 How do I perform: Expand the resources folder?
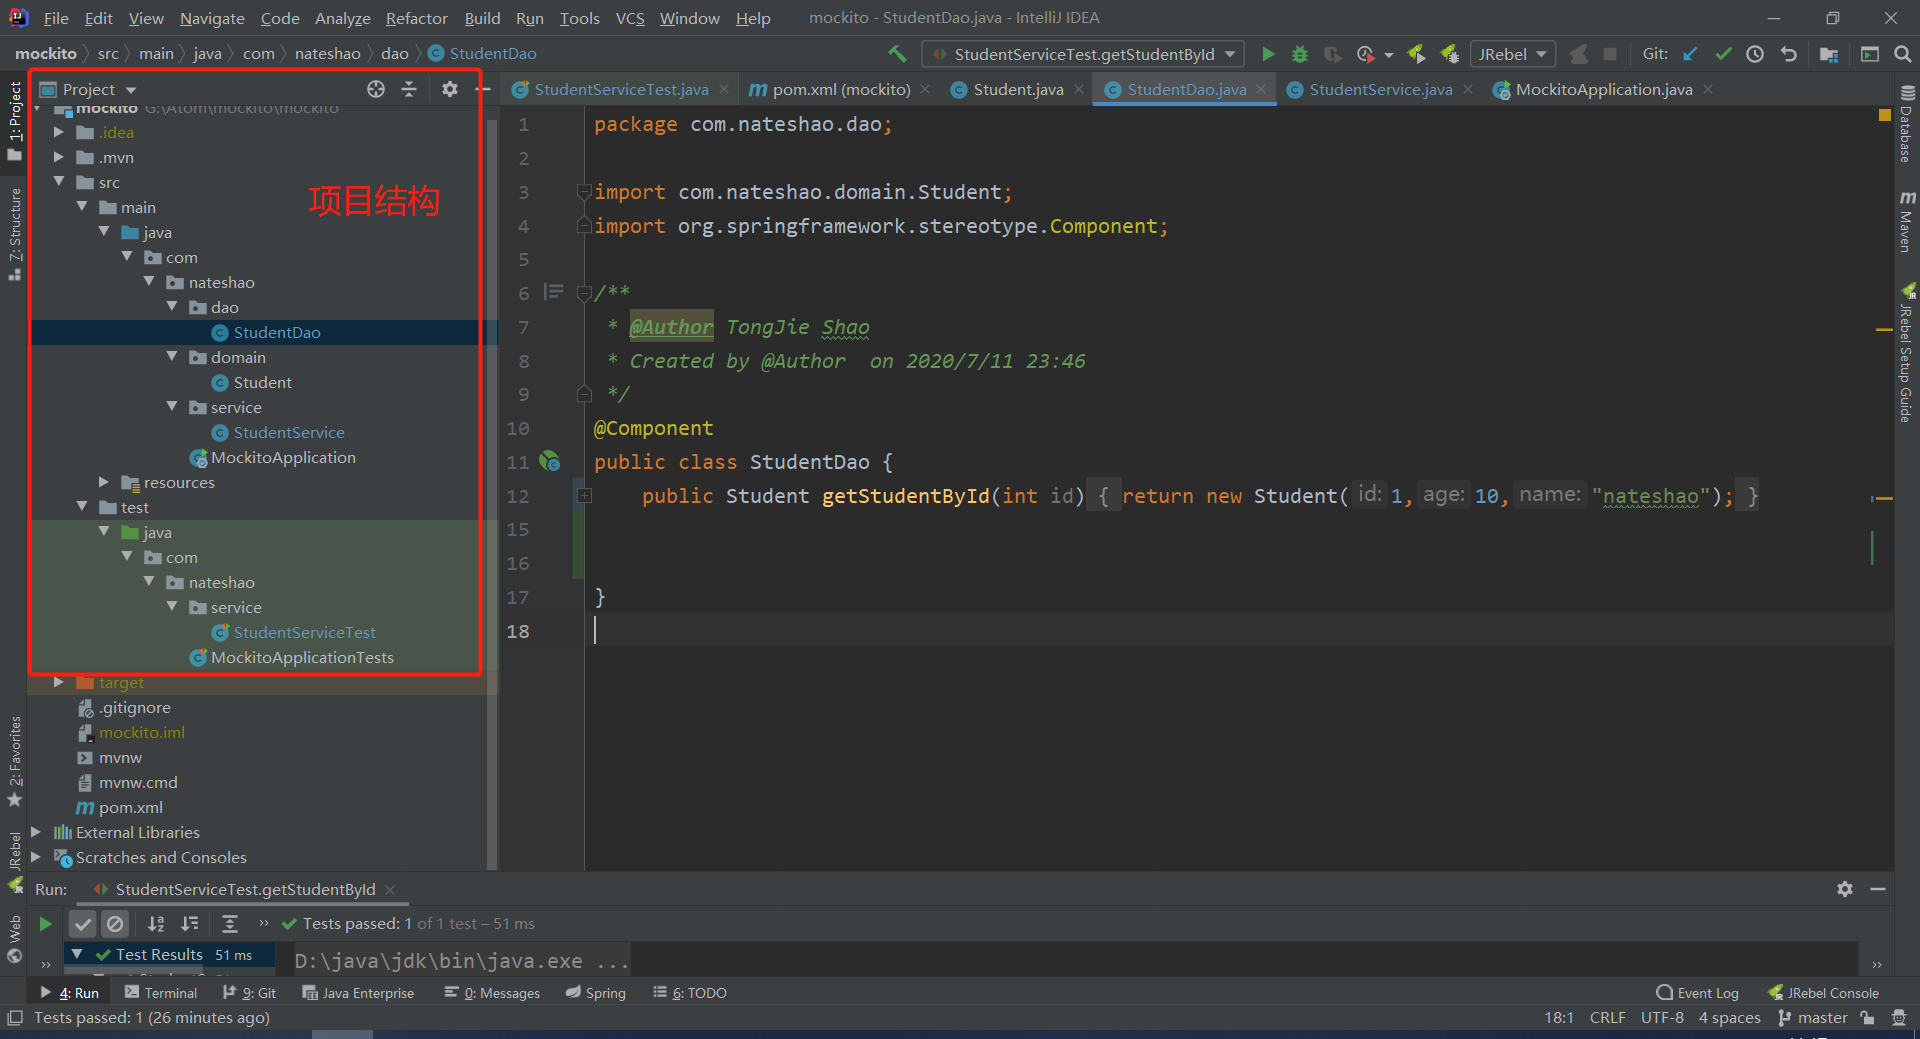[104, 482]
